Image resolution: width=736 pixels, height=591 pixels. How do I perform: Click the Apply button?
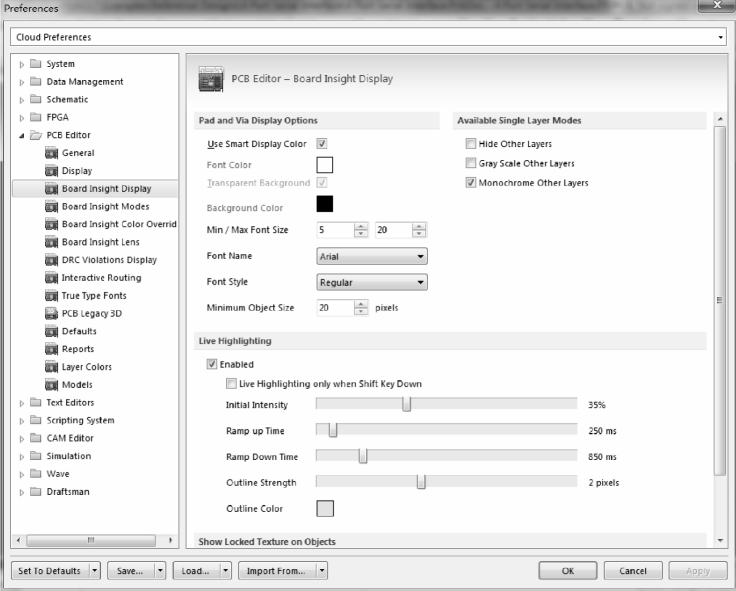698,571
